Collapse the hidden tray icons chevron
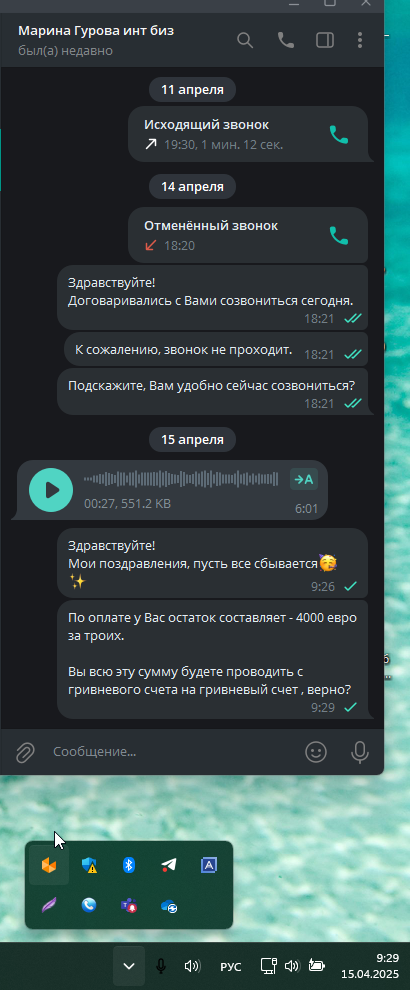Viewport: 410px width, 990px height. click(x=129, y=966)
